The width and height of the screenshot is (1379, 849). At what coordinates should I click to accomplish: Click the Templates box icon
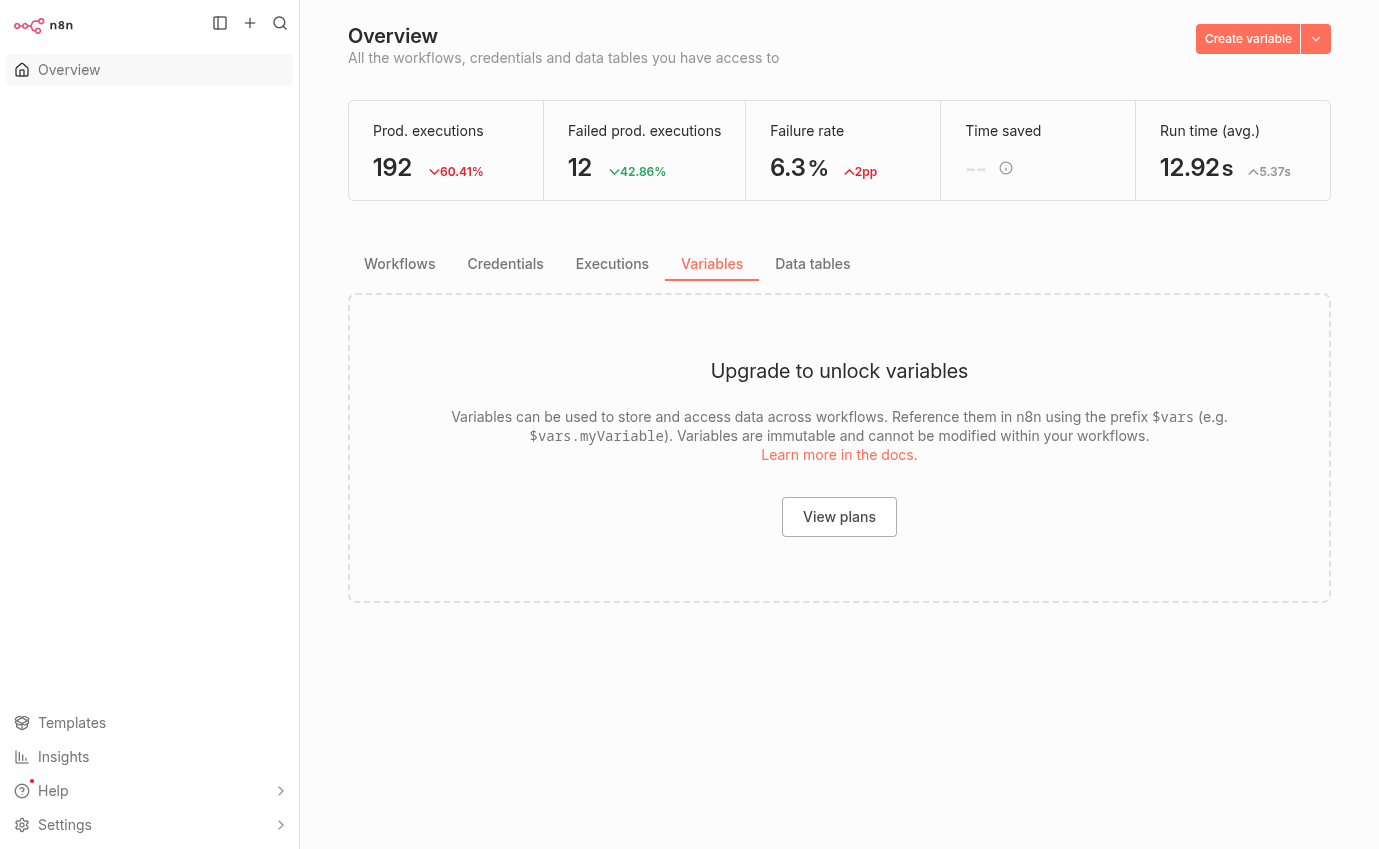22,723
